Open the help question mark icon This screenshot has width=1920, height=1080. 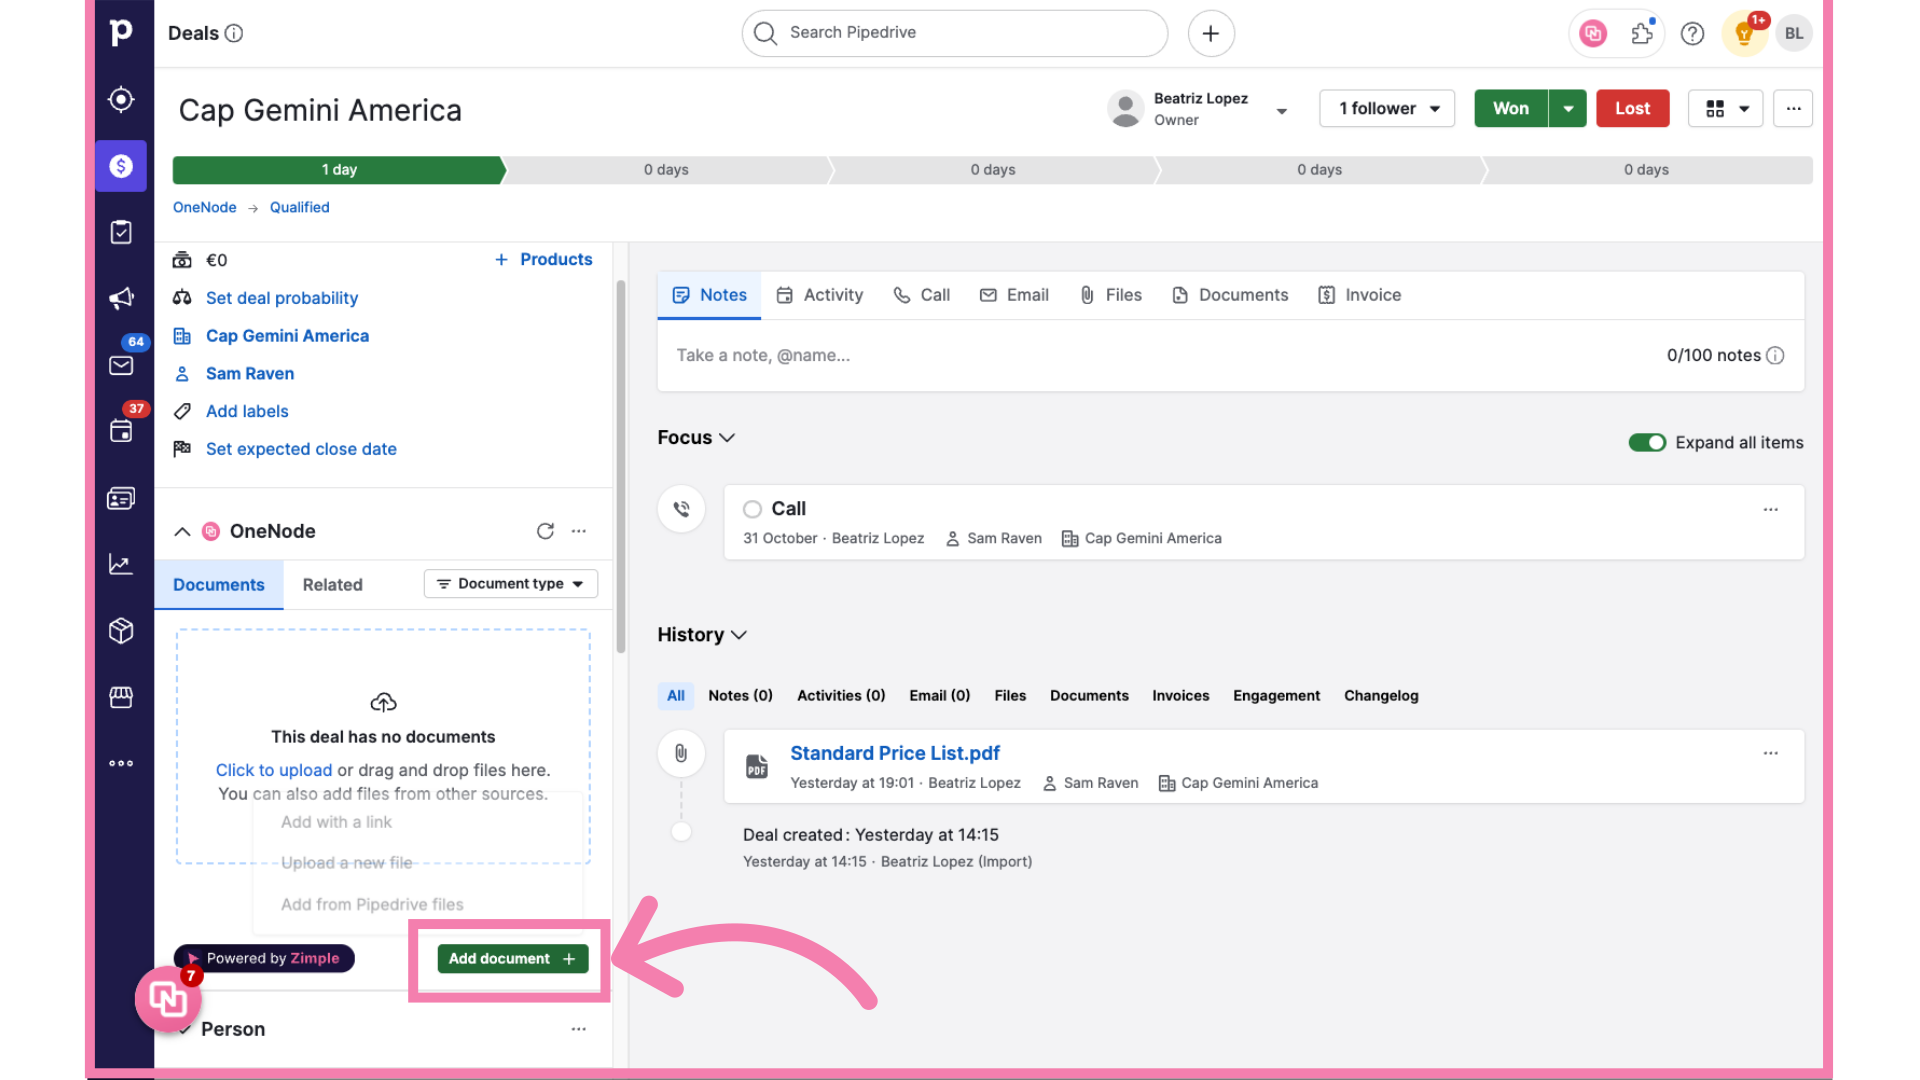pos(1692,33)
